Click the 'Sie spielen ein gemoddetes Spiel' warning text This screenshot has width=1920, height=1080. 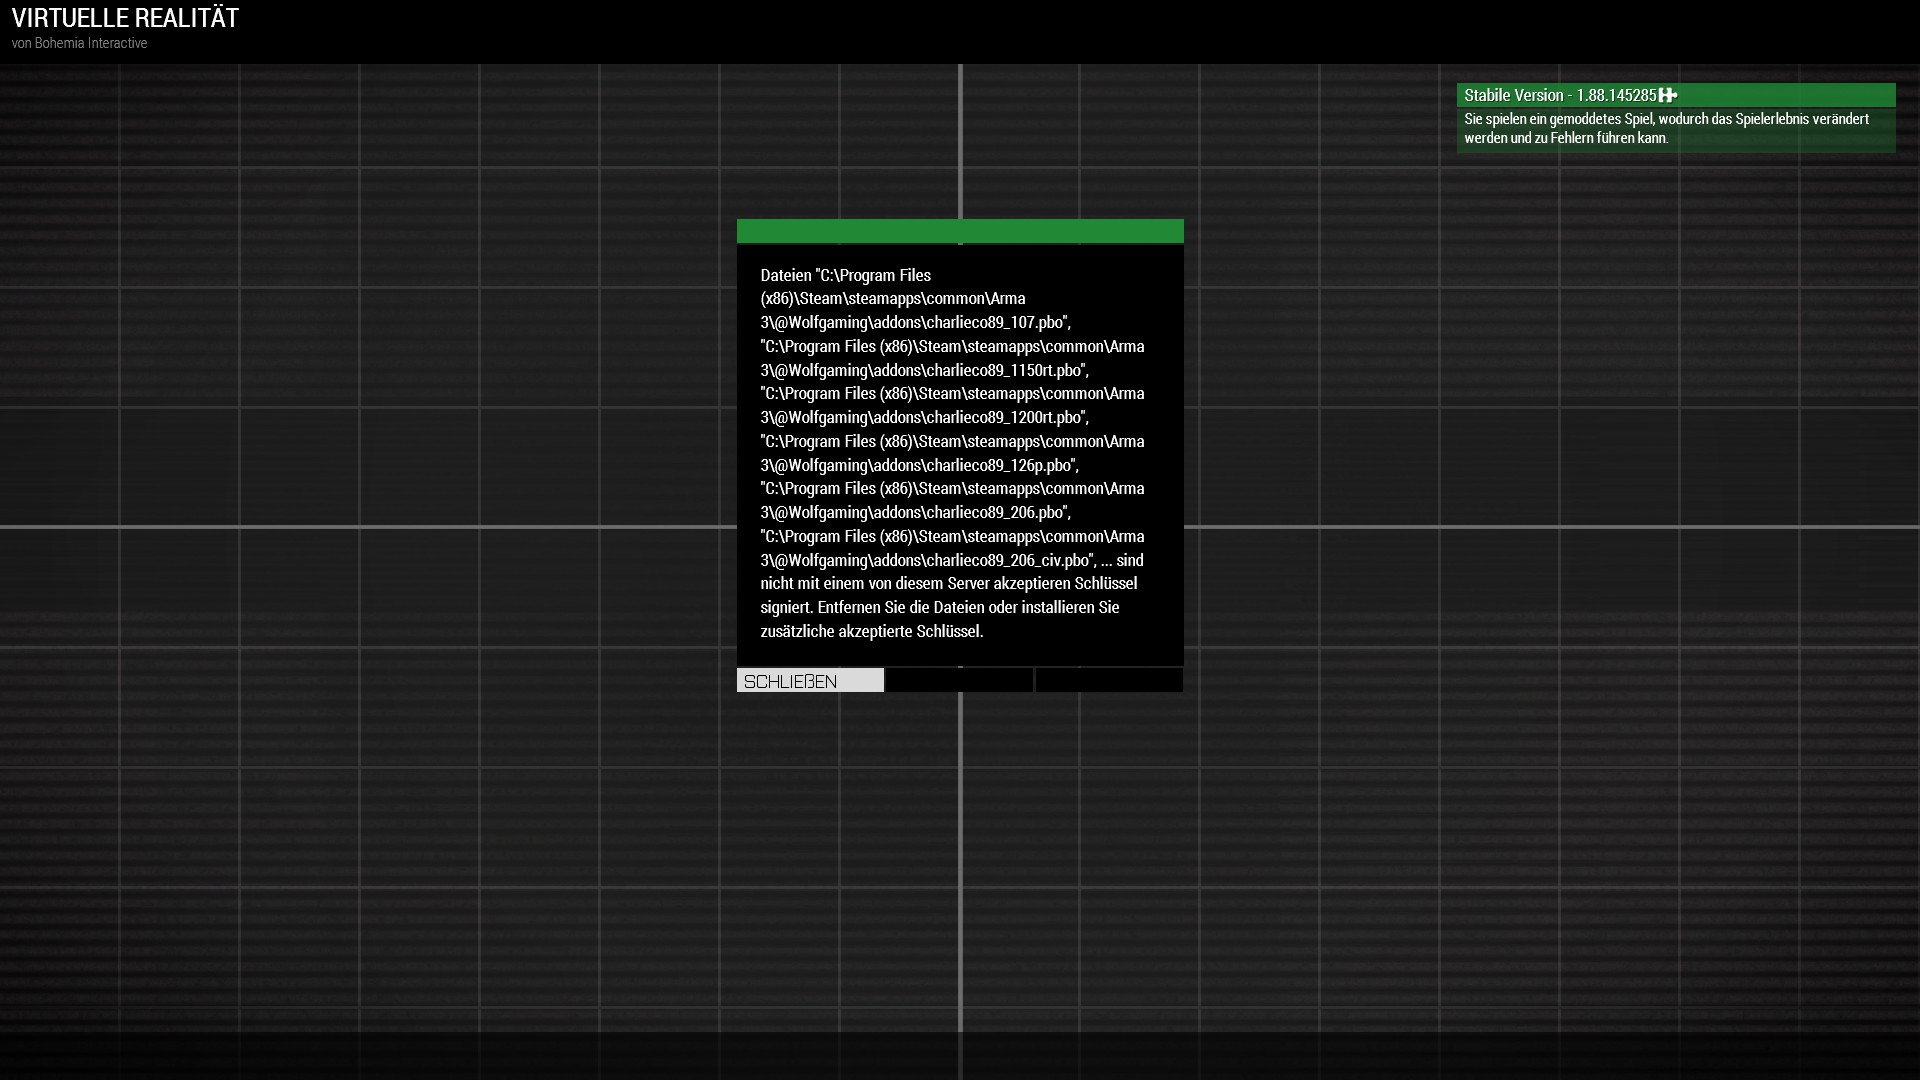point(1666,128)
